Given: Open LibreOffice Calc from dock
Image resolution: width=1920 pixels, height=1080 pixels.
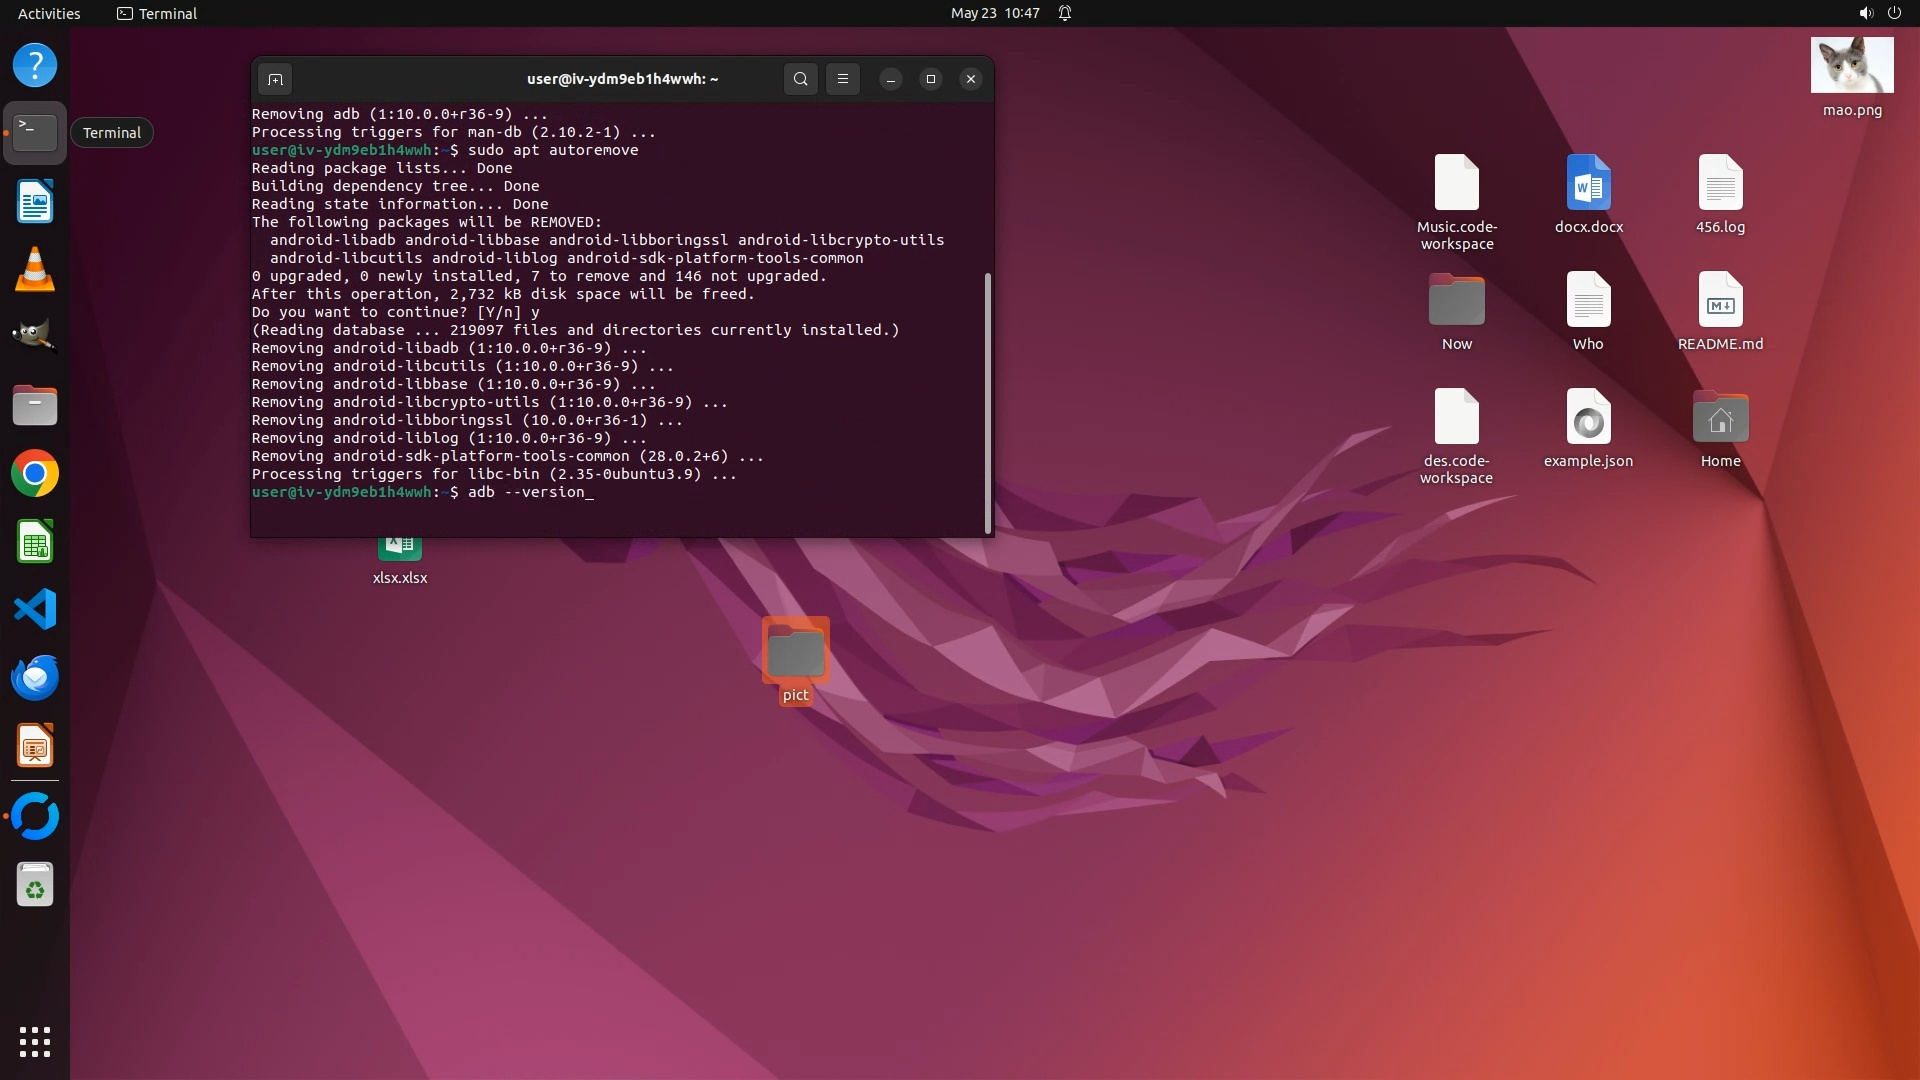Looking at the screenshot, I should click(35, 543).
